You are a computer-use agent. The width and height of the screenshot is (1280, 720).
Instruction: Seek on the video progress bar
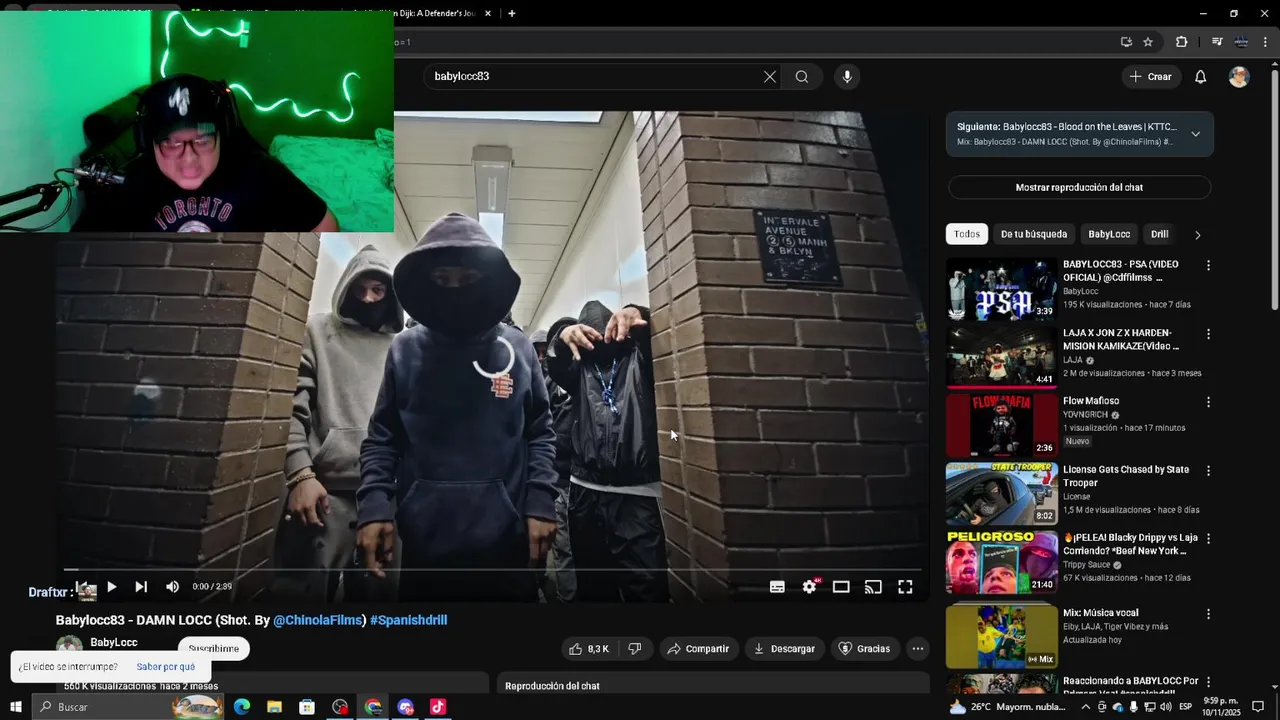(492, 569)
